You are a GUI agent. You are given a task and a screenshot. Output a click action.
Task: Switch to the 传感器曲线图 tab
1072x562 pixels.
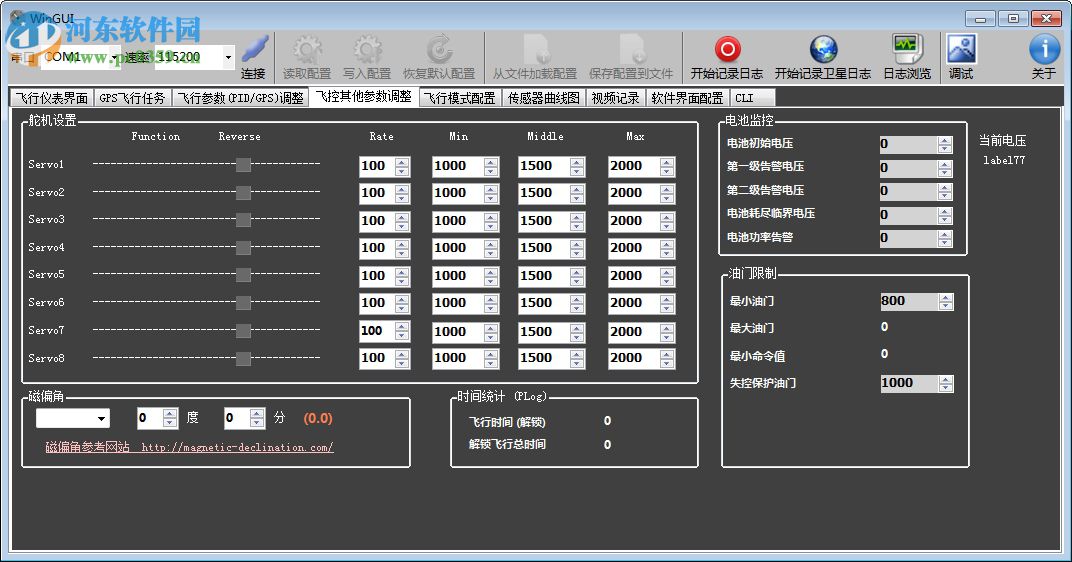coord(544,98)
